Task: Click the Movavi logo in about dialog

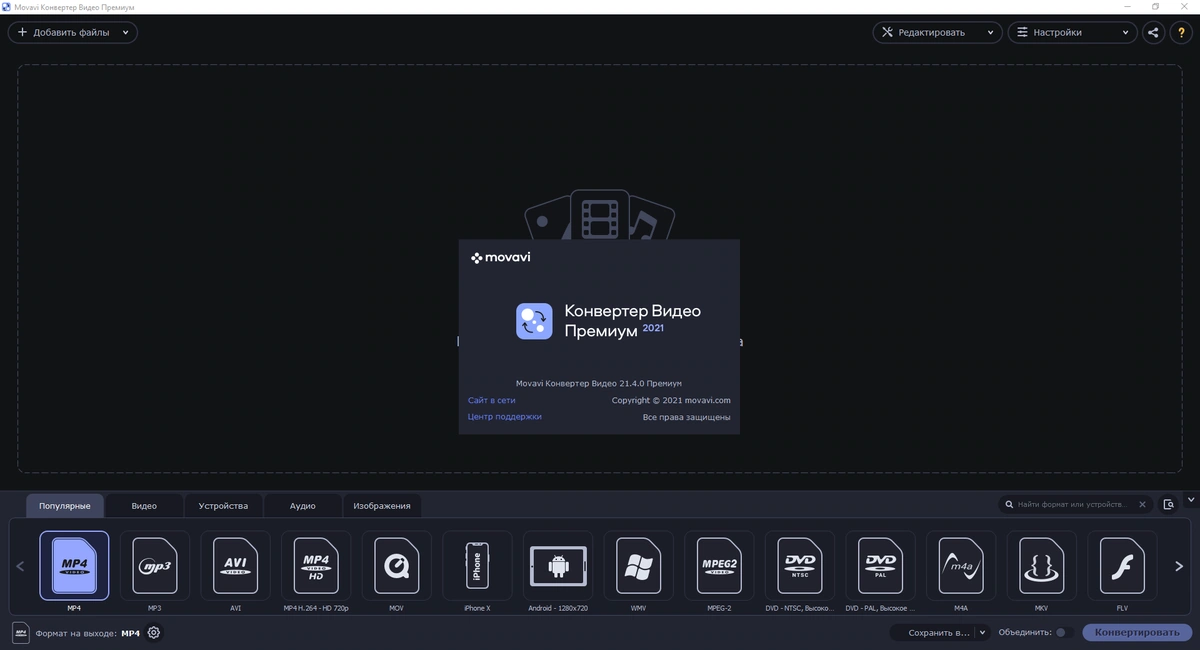Action: [500, 257]
